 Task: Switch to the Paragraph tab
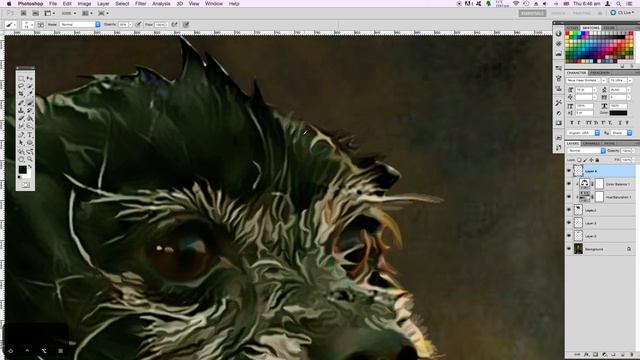[x=600, y=73]
